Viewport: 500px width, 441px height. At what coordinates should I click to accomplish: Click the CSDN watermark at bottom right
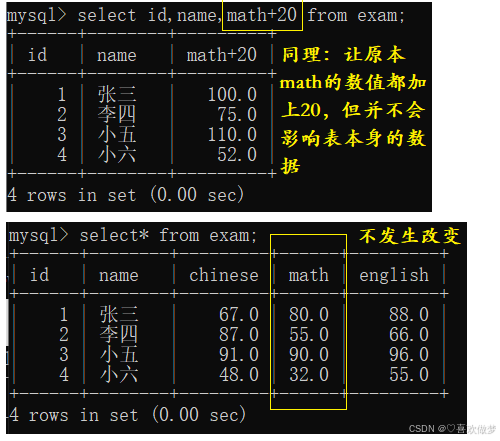452,429
